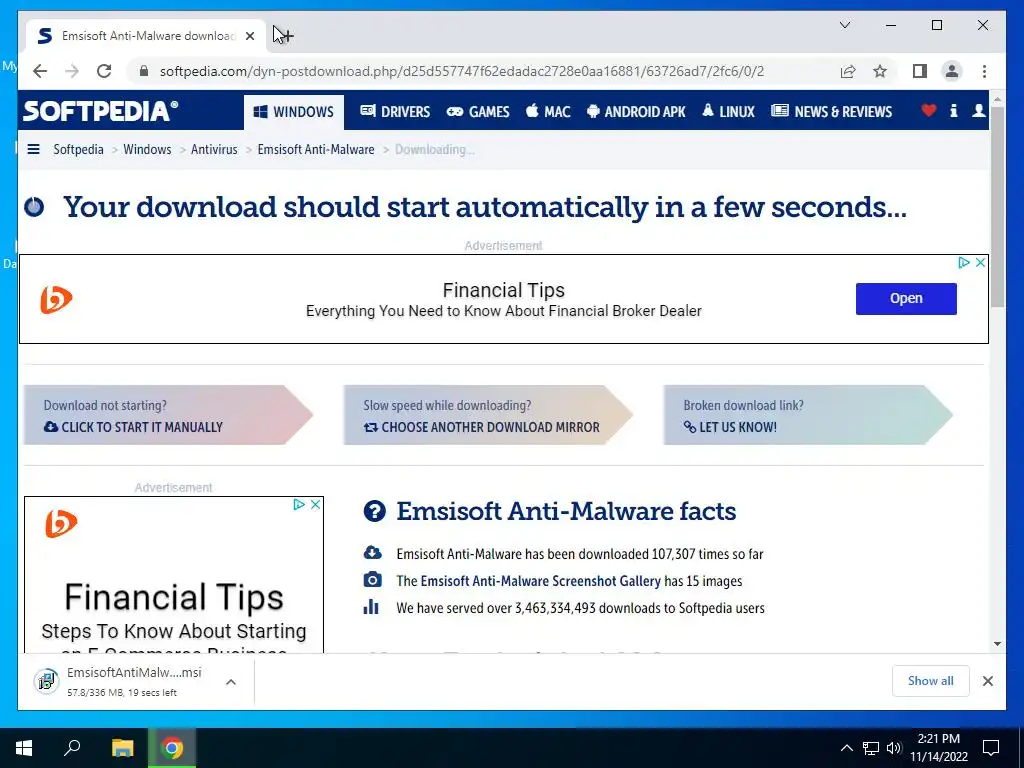Click the info 'i' icon in header
The image size is (1024, 768).
point(953,110)
